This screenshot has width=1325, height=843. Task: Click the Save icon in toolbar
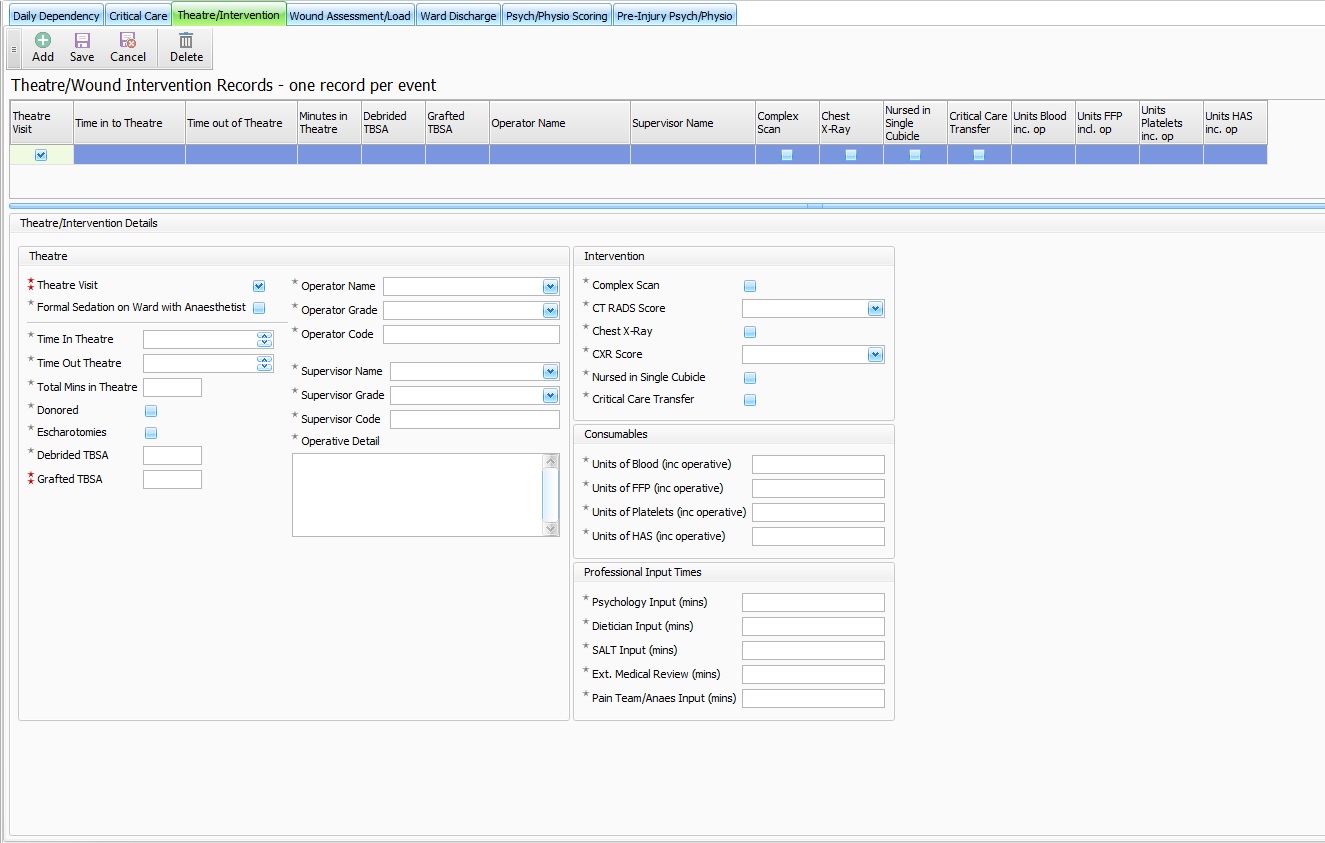82,41
